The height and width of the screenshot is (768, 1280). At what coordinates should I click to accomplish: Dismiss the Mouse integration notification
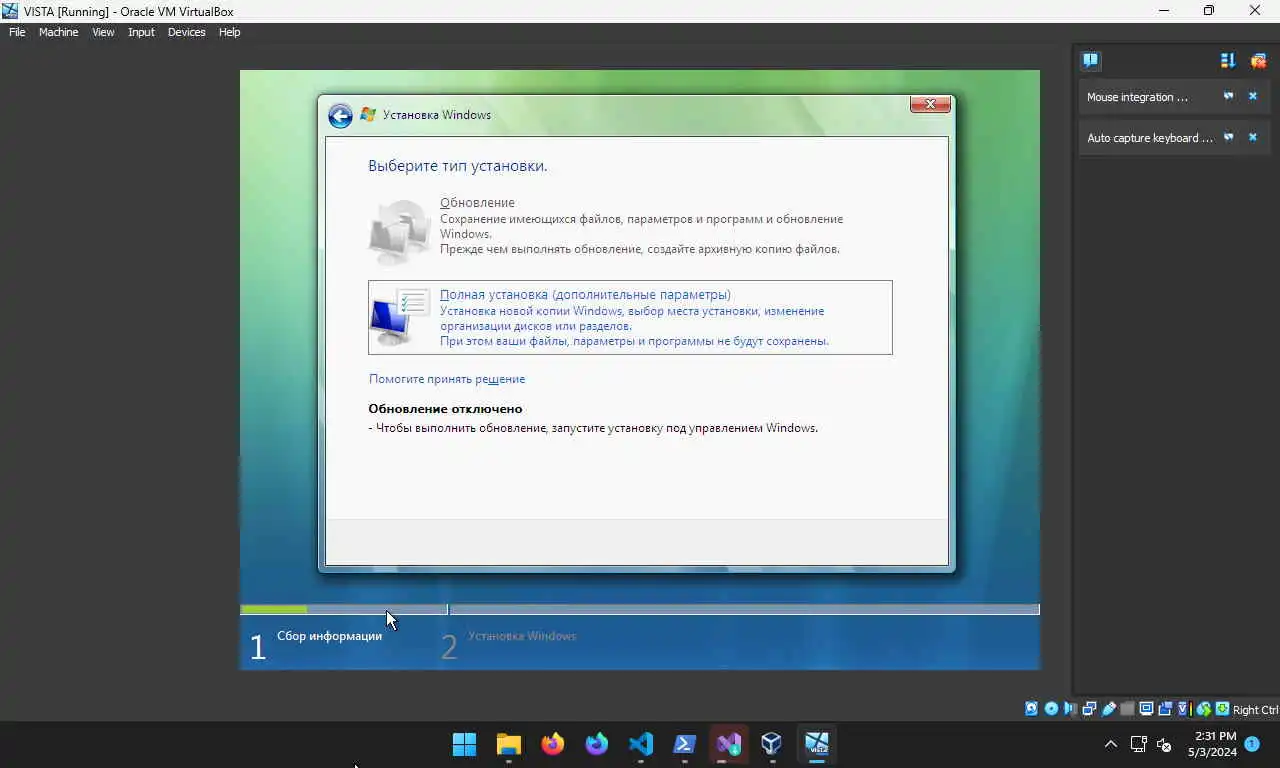[x=1253, y=96]
